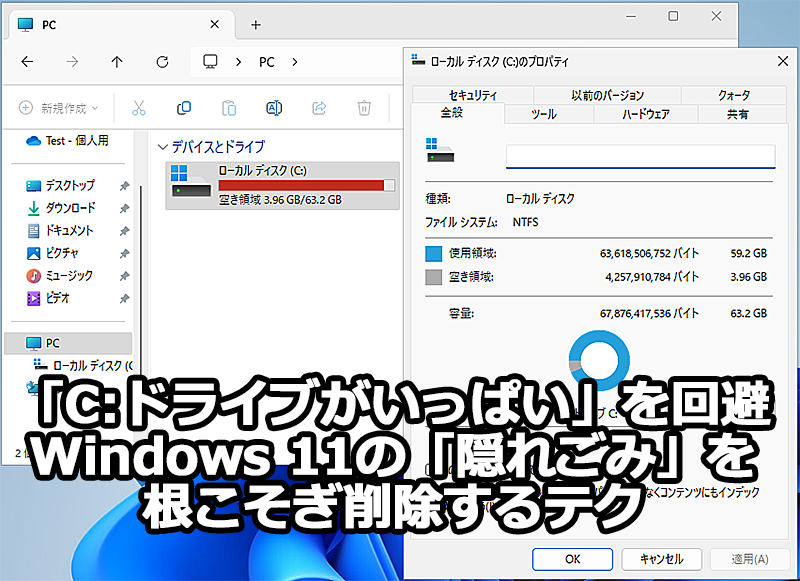Open new tab with plus button
Image resolution: width=800 pixels, height=581 pixels.
point(256,24)
